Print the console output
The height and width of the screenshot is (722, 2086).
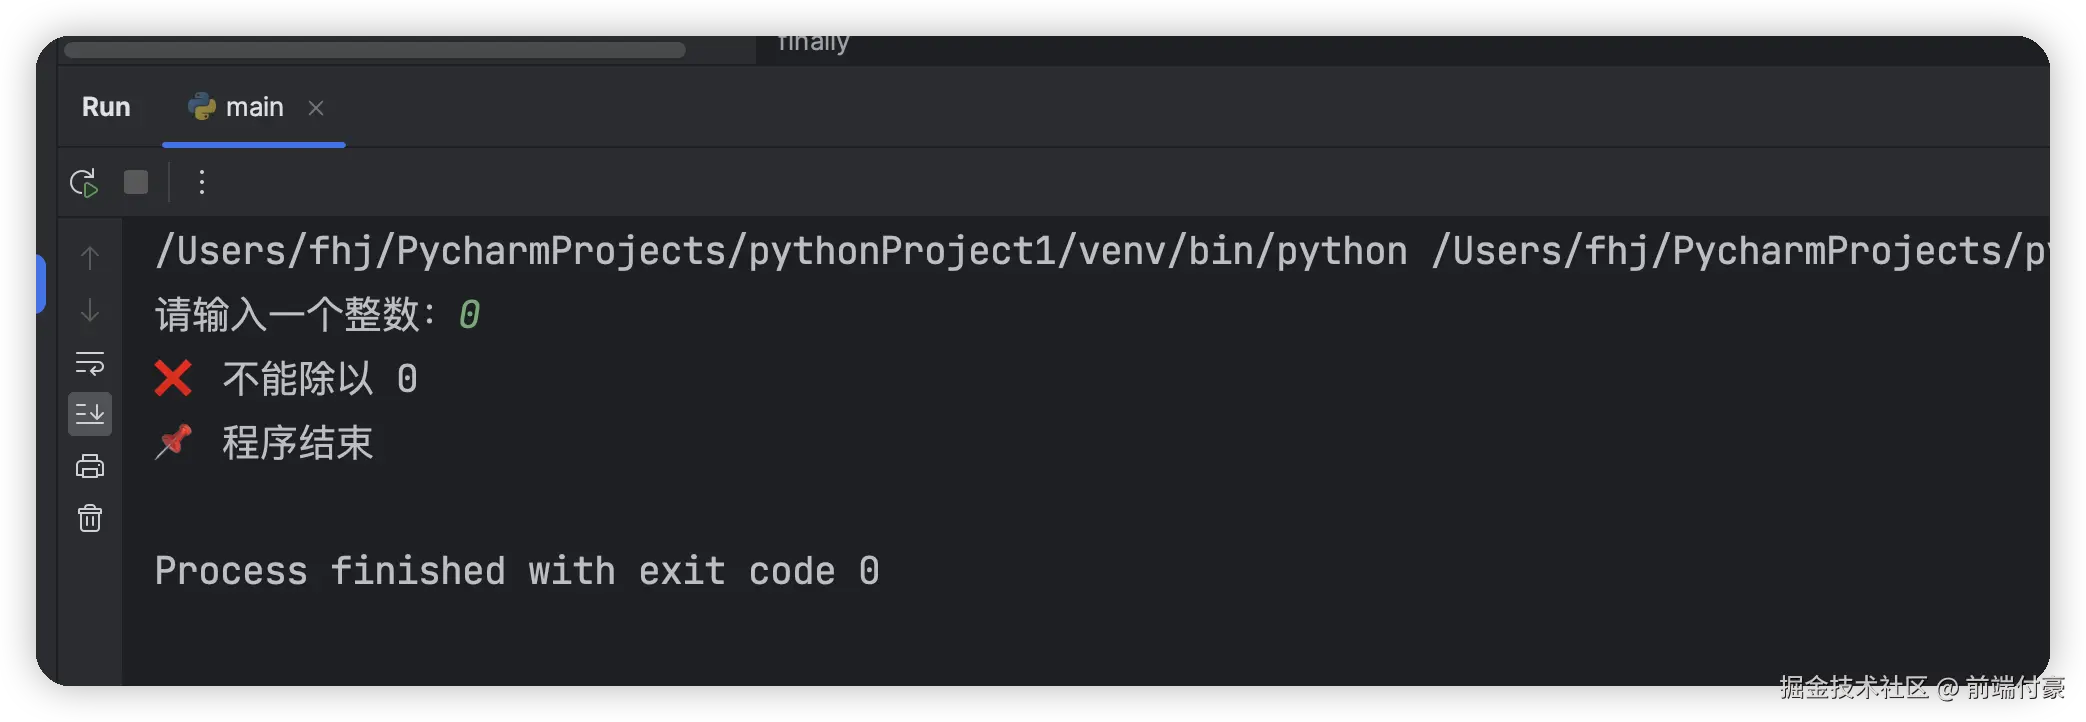point(90,466)
